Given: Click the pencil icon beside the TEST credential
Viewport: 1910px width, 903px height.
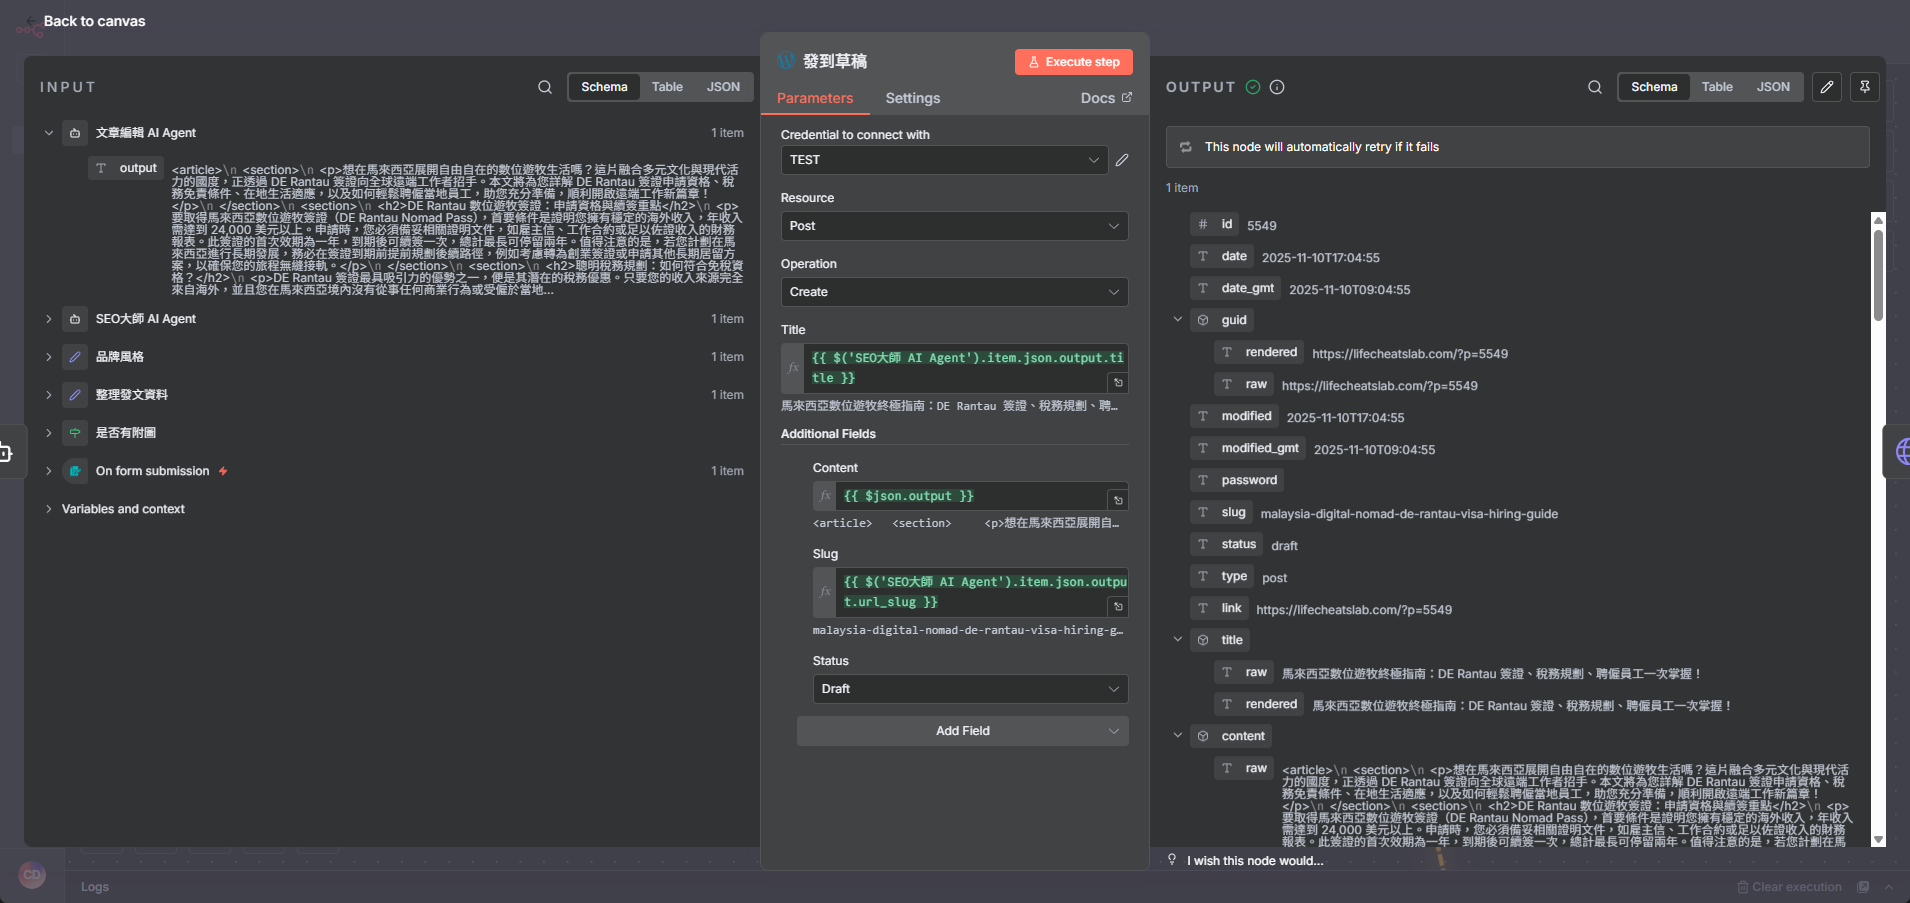Looking at the screenshot, I should click(x=1122, y=159).
